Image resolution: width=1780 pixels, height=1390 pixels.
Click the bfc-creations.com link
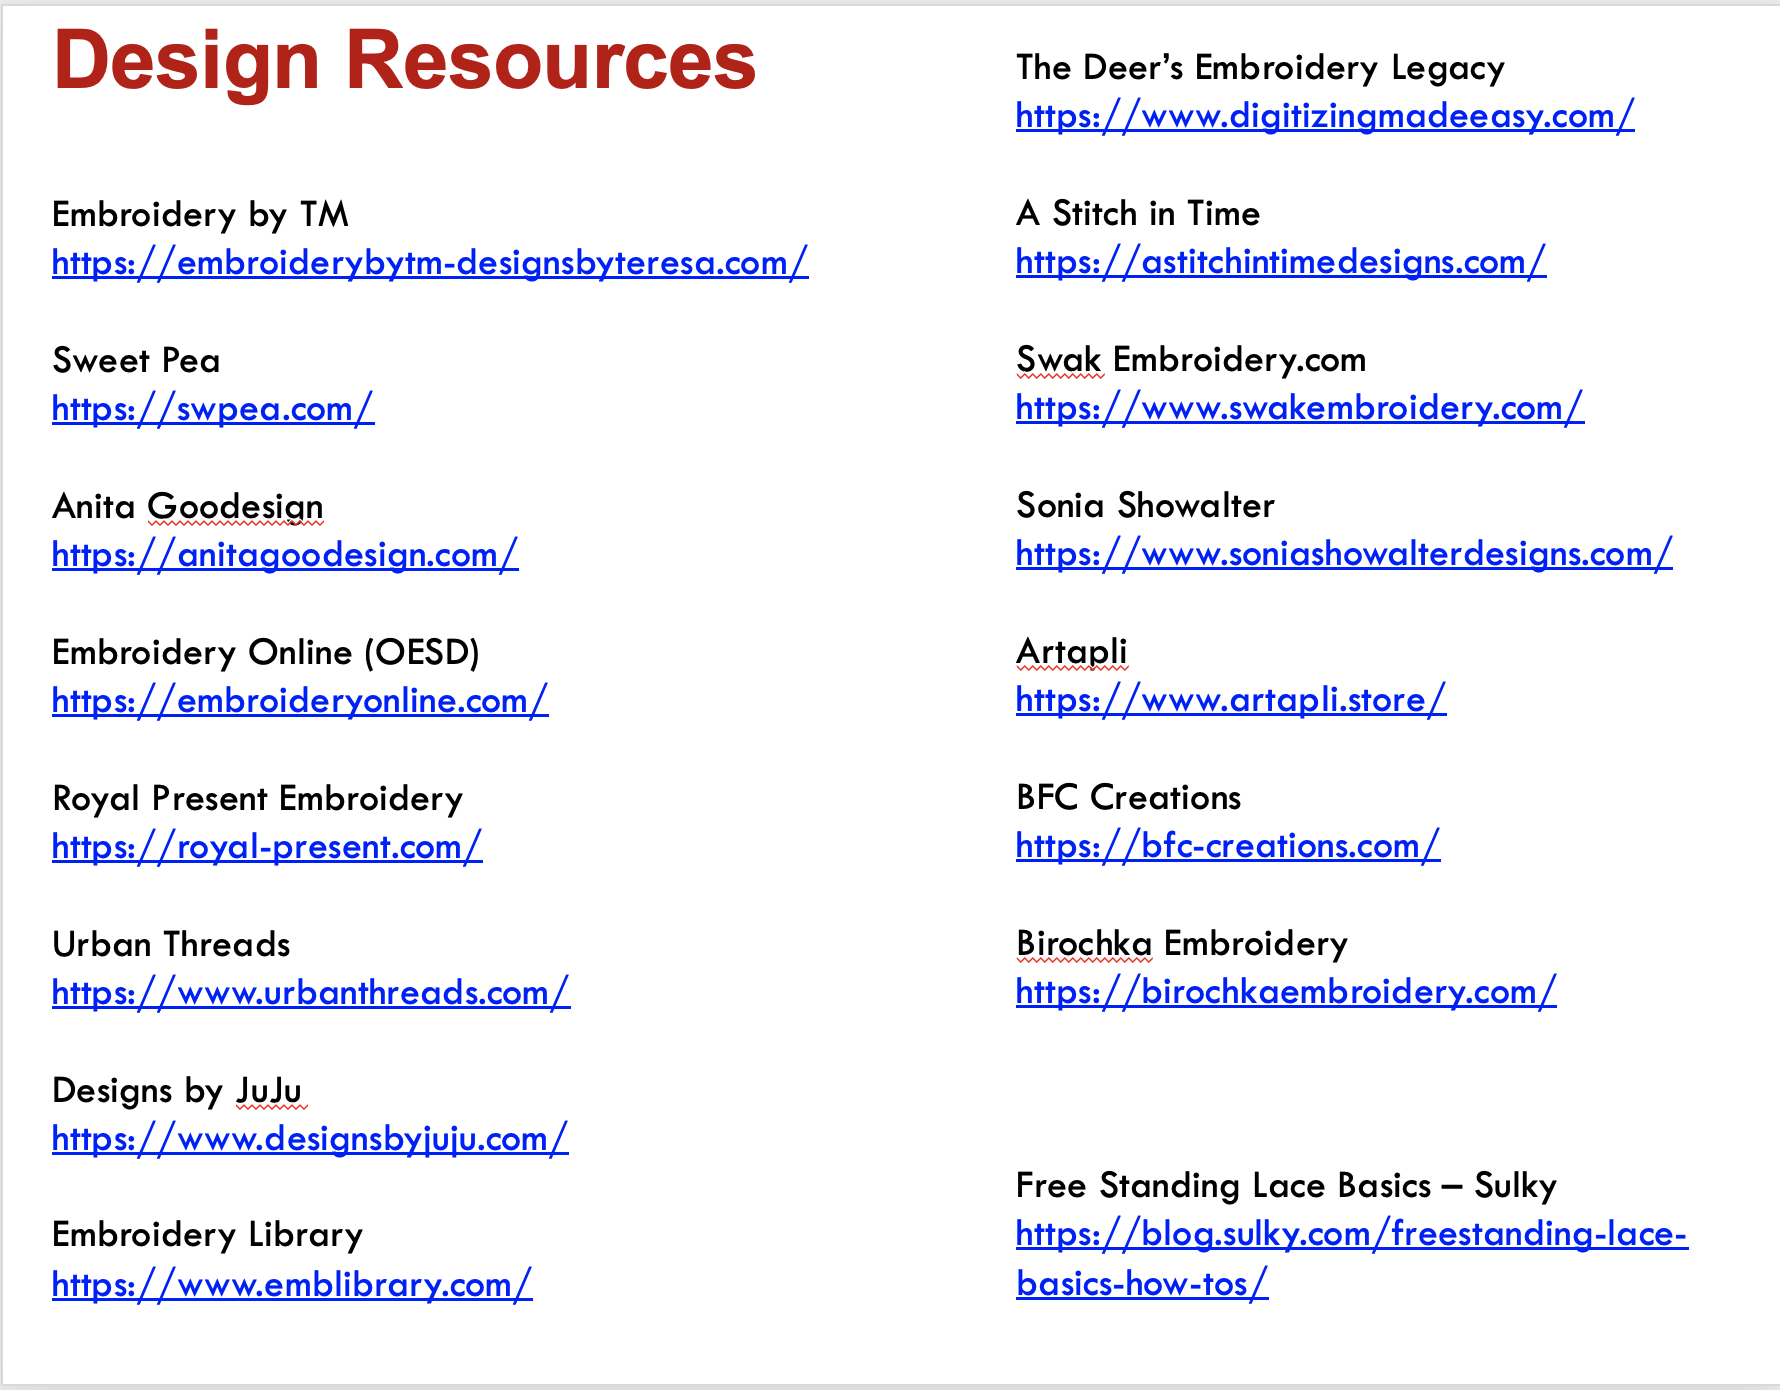[x=1228, y=846]
